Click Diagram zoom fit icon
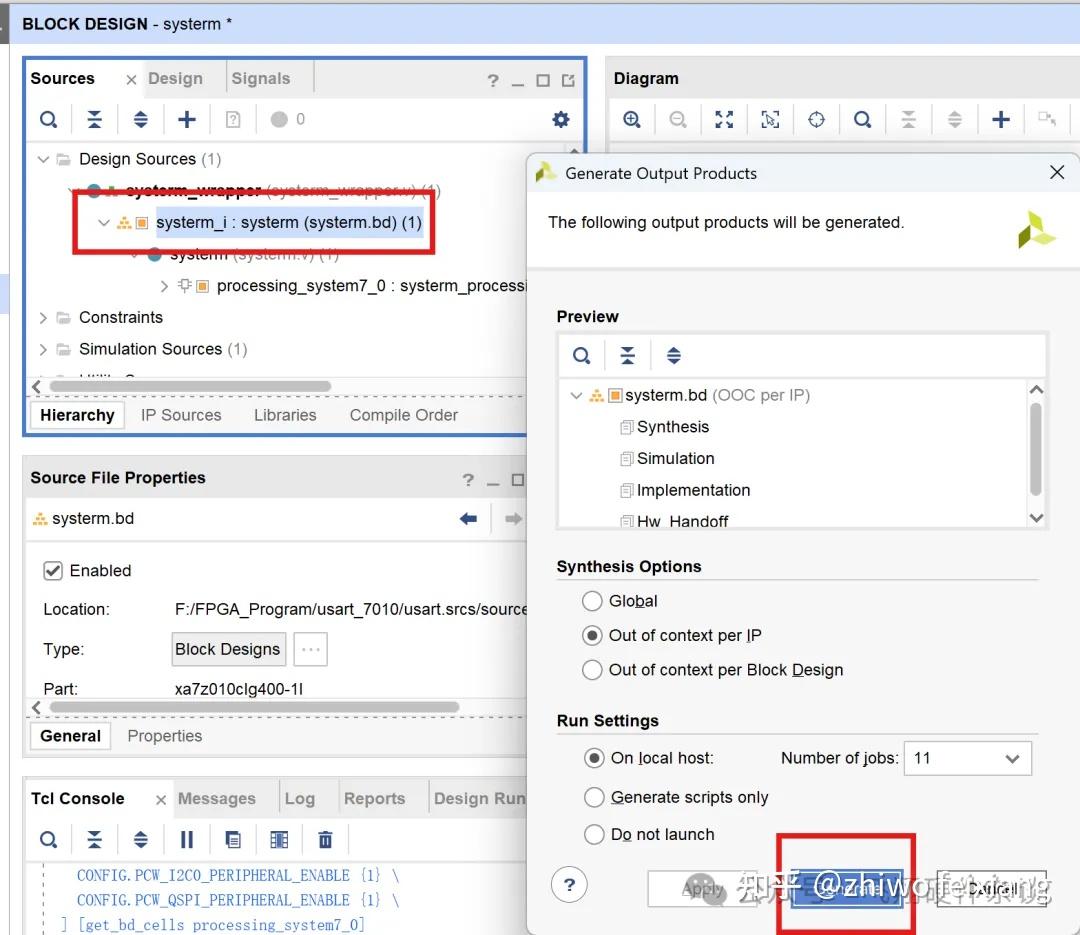 [x=724, y=119]
